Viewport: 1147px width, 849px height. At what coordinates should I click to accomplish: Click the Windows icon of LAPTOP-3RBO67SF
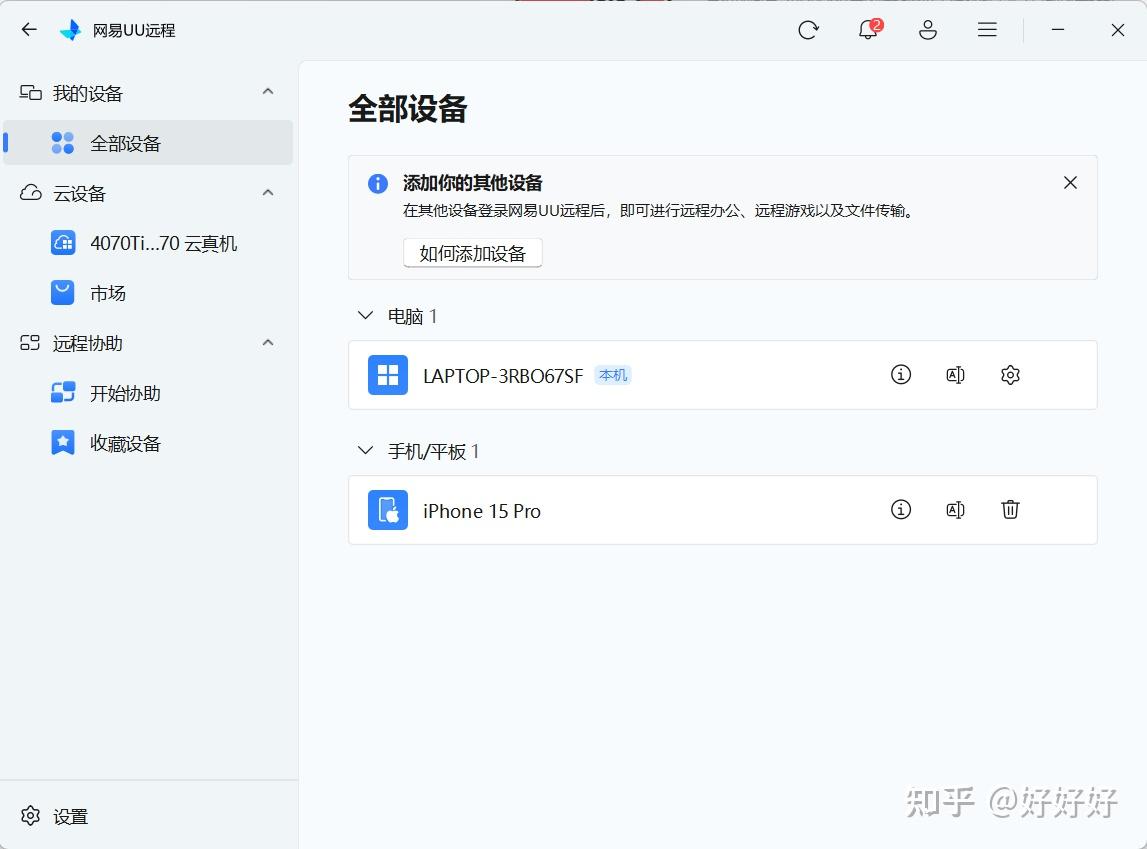point(388,375)
